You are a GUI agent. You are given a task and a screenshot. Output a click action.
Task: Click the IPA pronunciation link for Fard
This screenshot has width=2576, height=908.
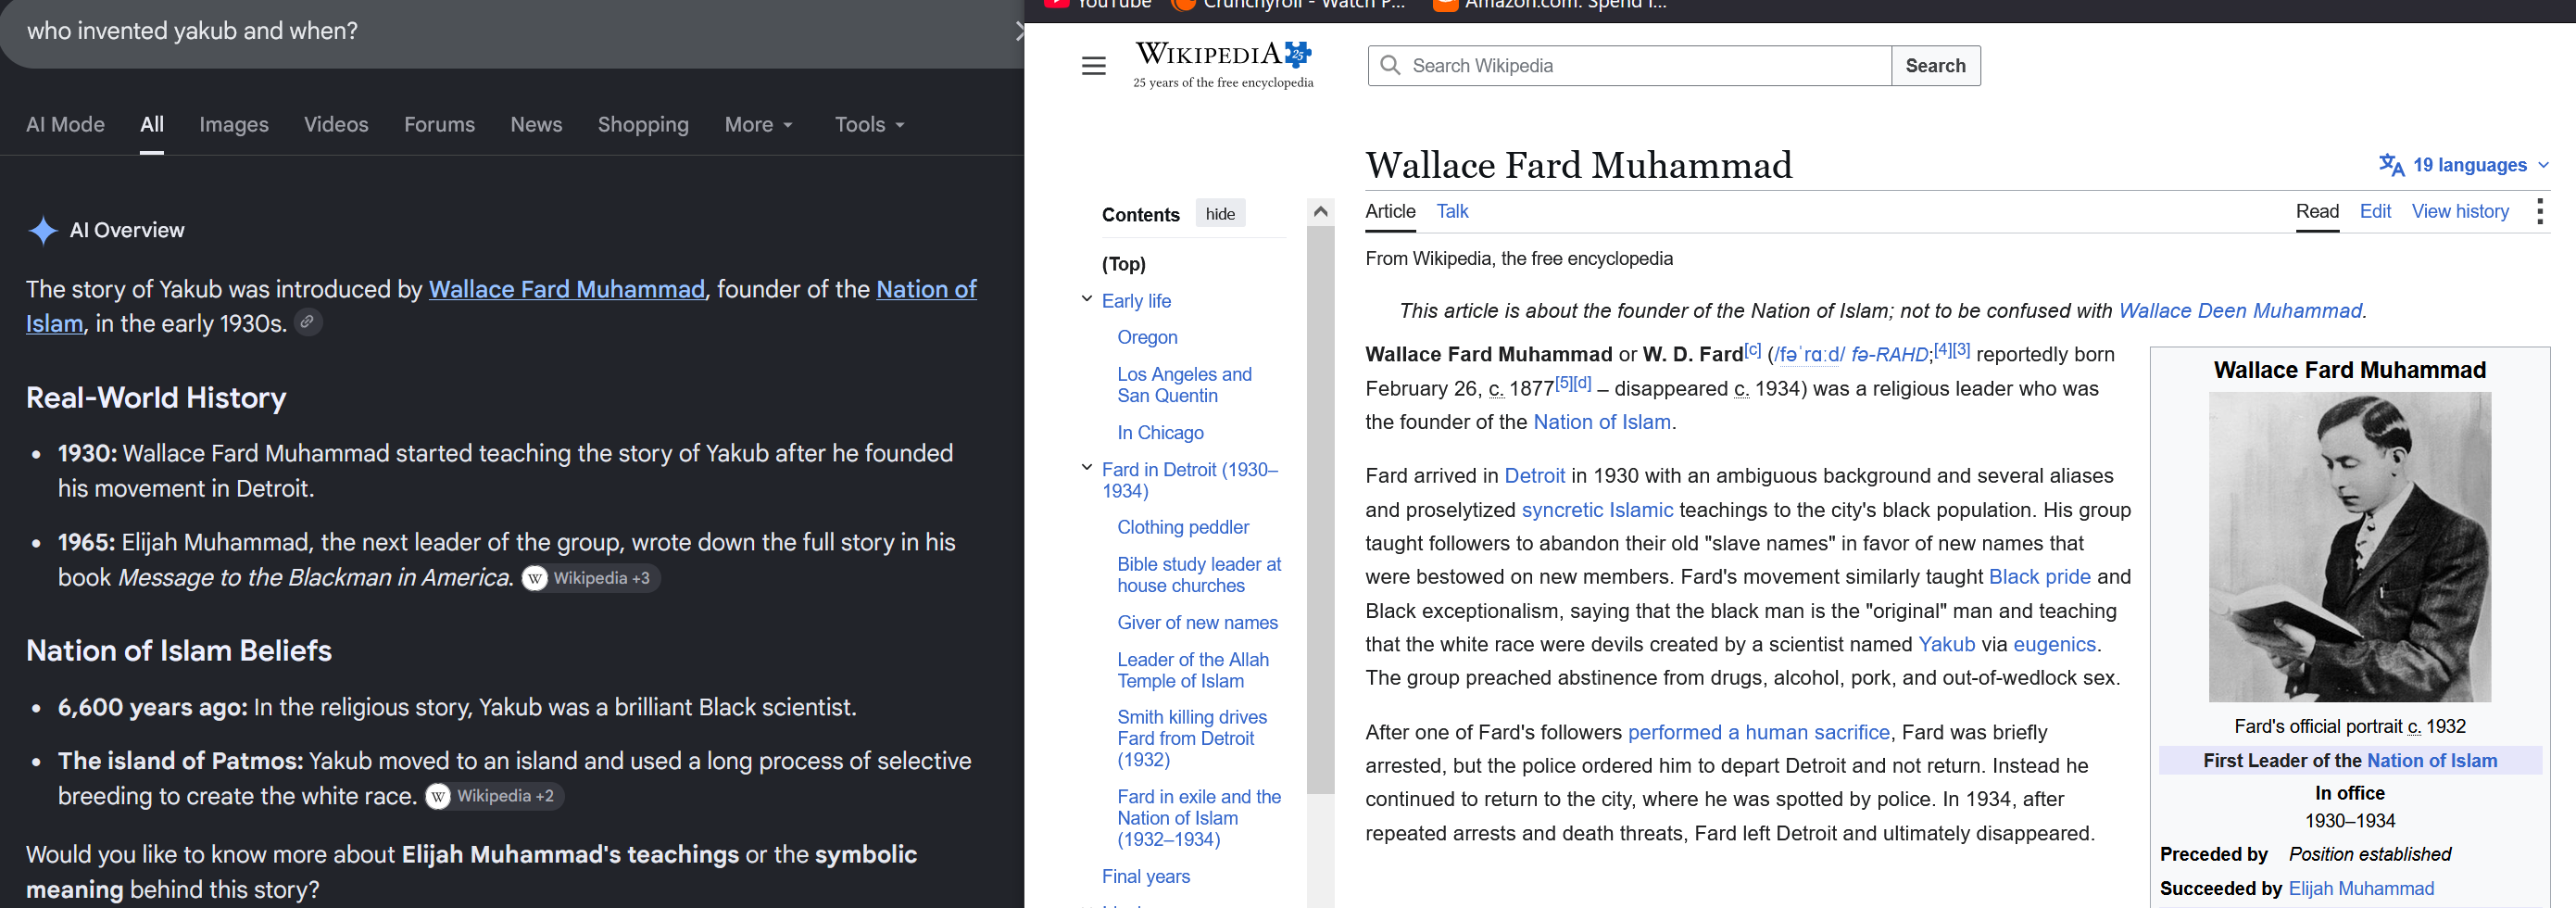1808,355
